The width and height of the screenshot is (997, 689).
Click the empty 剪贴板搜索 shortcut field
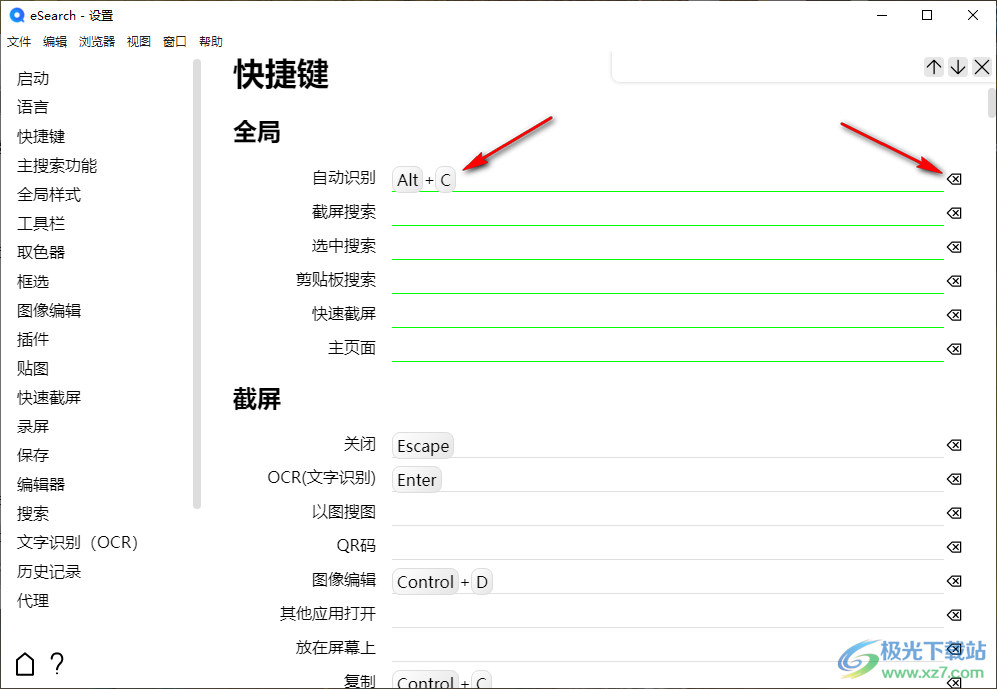[x=668, y=281]
